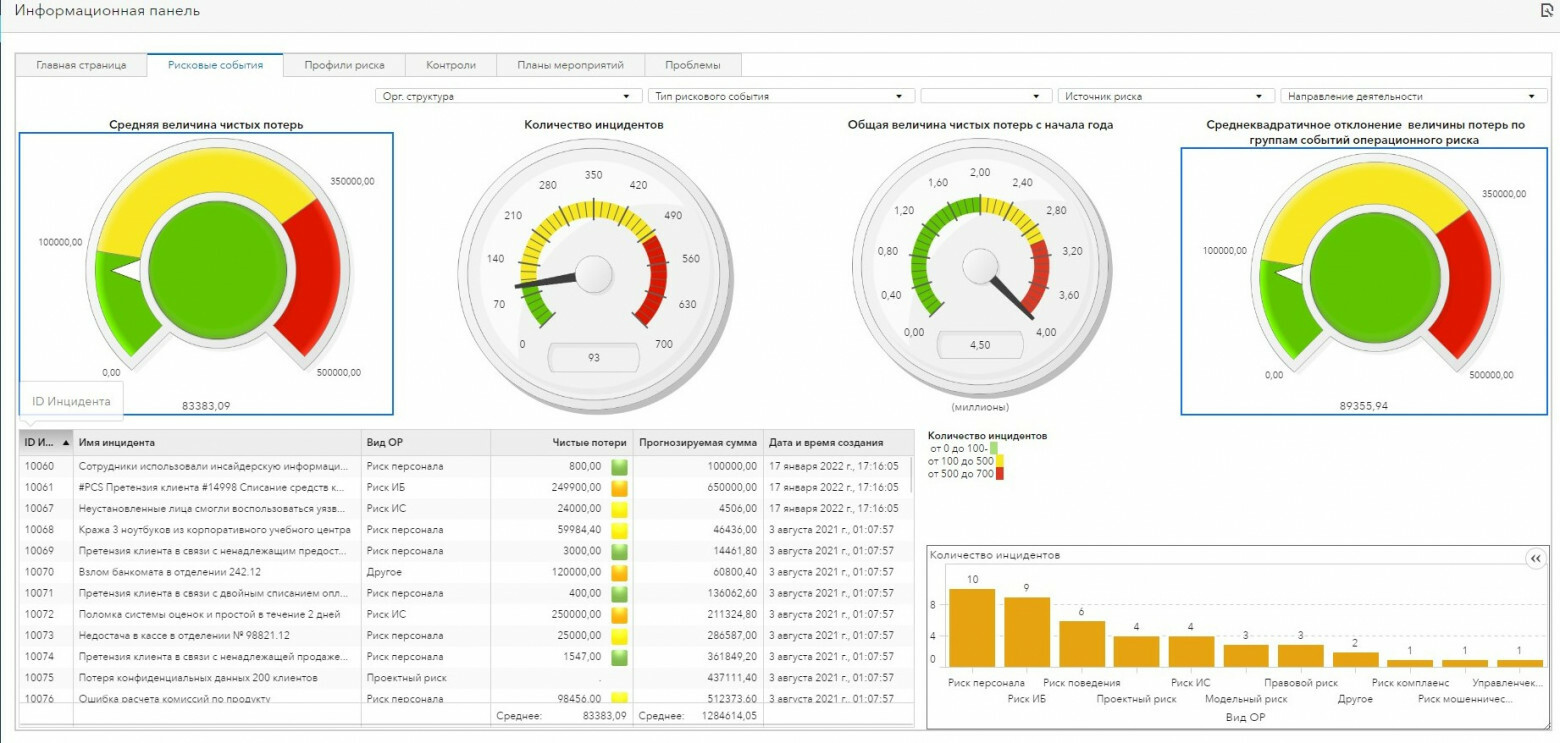The width and height of the screenshot is (1560, 743).
Task: Sort by Дата и время создания header
Action: tap(838, 442)
